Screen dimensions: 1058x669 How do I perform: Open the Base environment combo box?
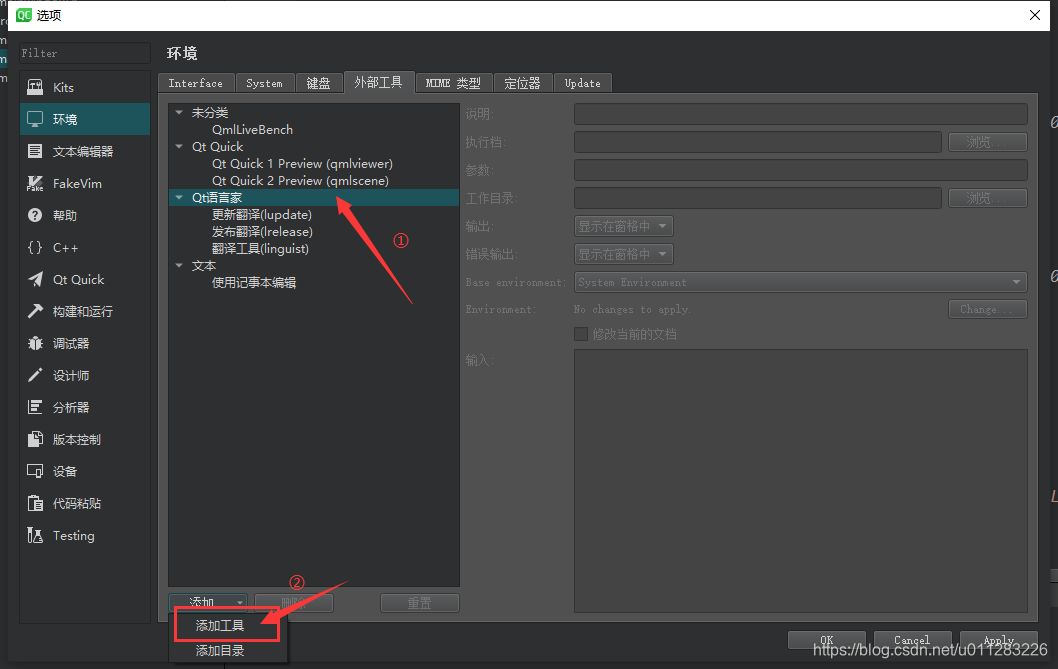[800, 282]
